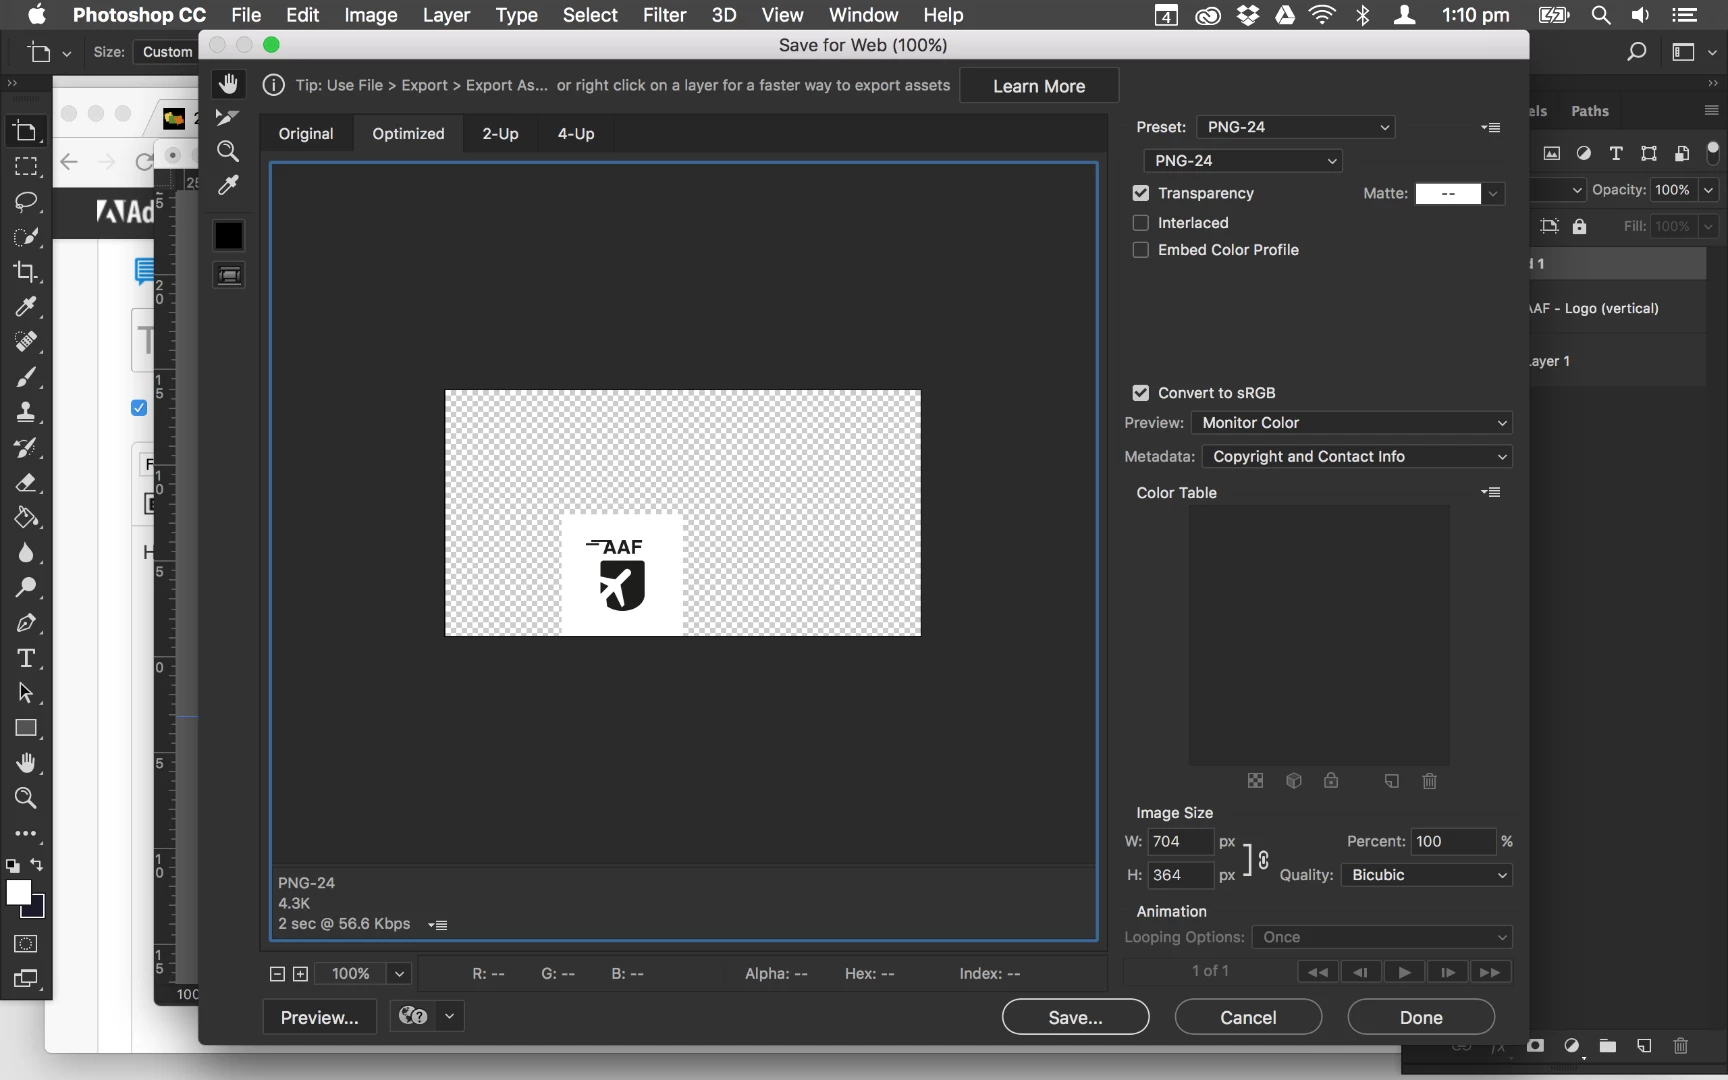Click the Wi-Fi icon in menu bar

pos(1322,15)
